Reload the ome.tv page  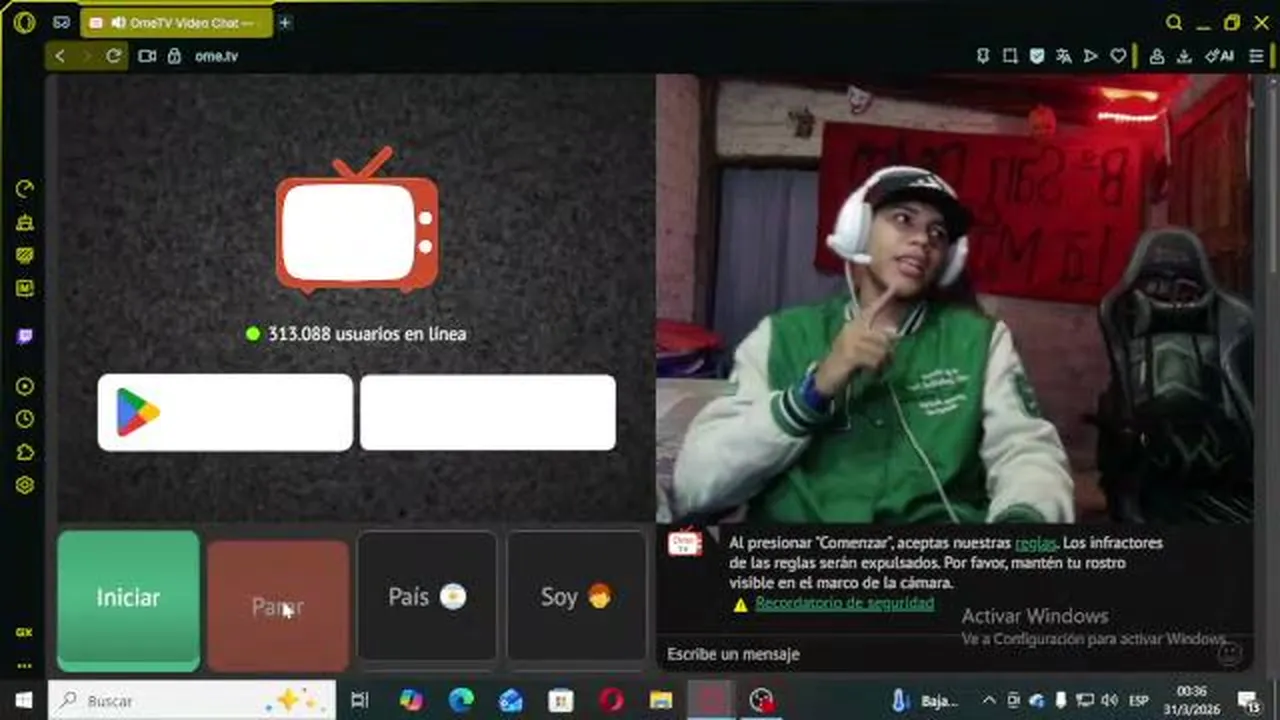(x=113, y=56)
